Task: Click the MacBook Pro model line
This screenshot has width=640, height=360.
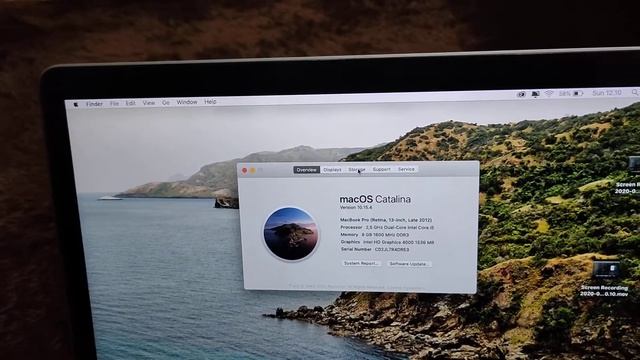Action: click(386, 220)
